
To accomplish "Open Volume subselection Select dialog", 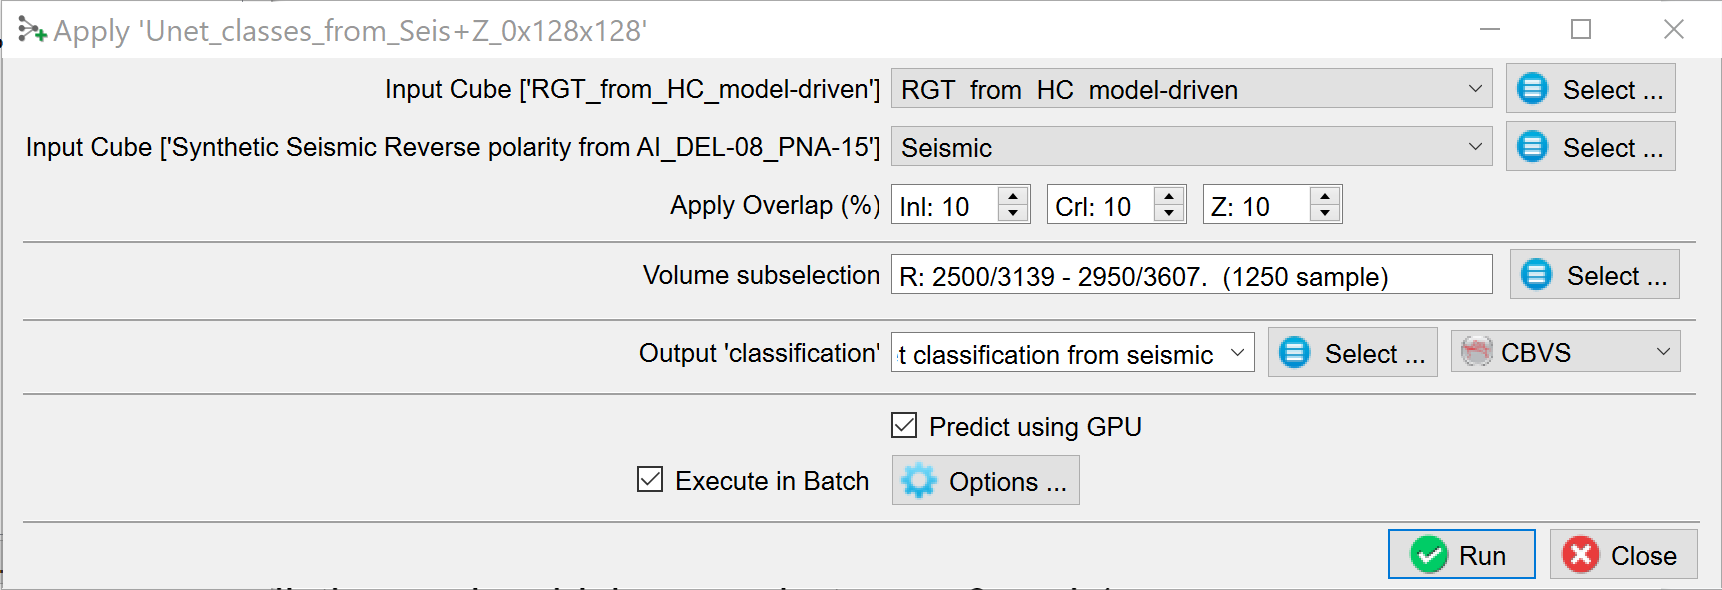I will pyautogui.click(x=1594, y=276).
